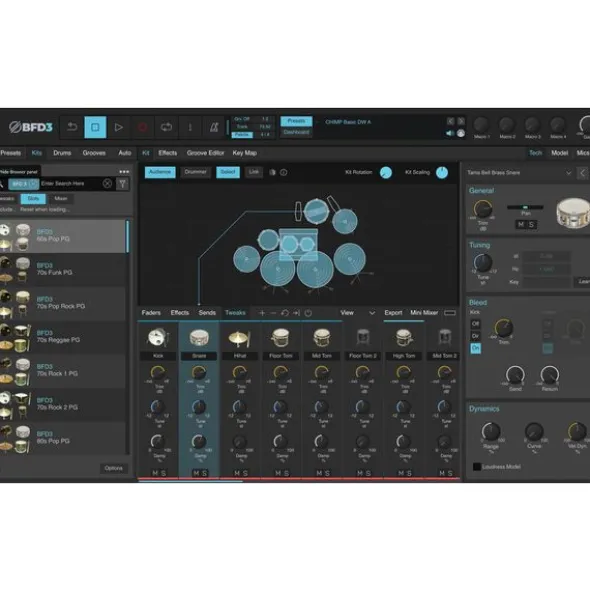Check the Loudness Model checkbox

(477, 467)
